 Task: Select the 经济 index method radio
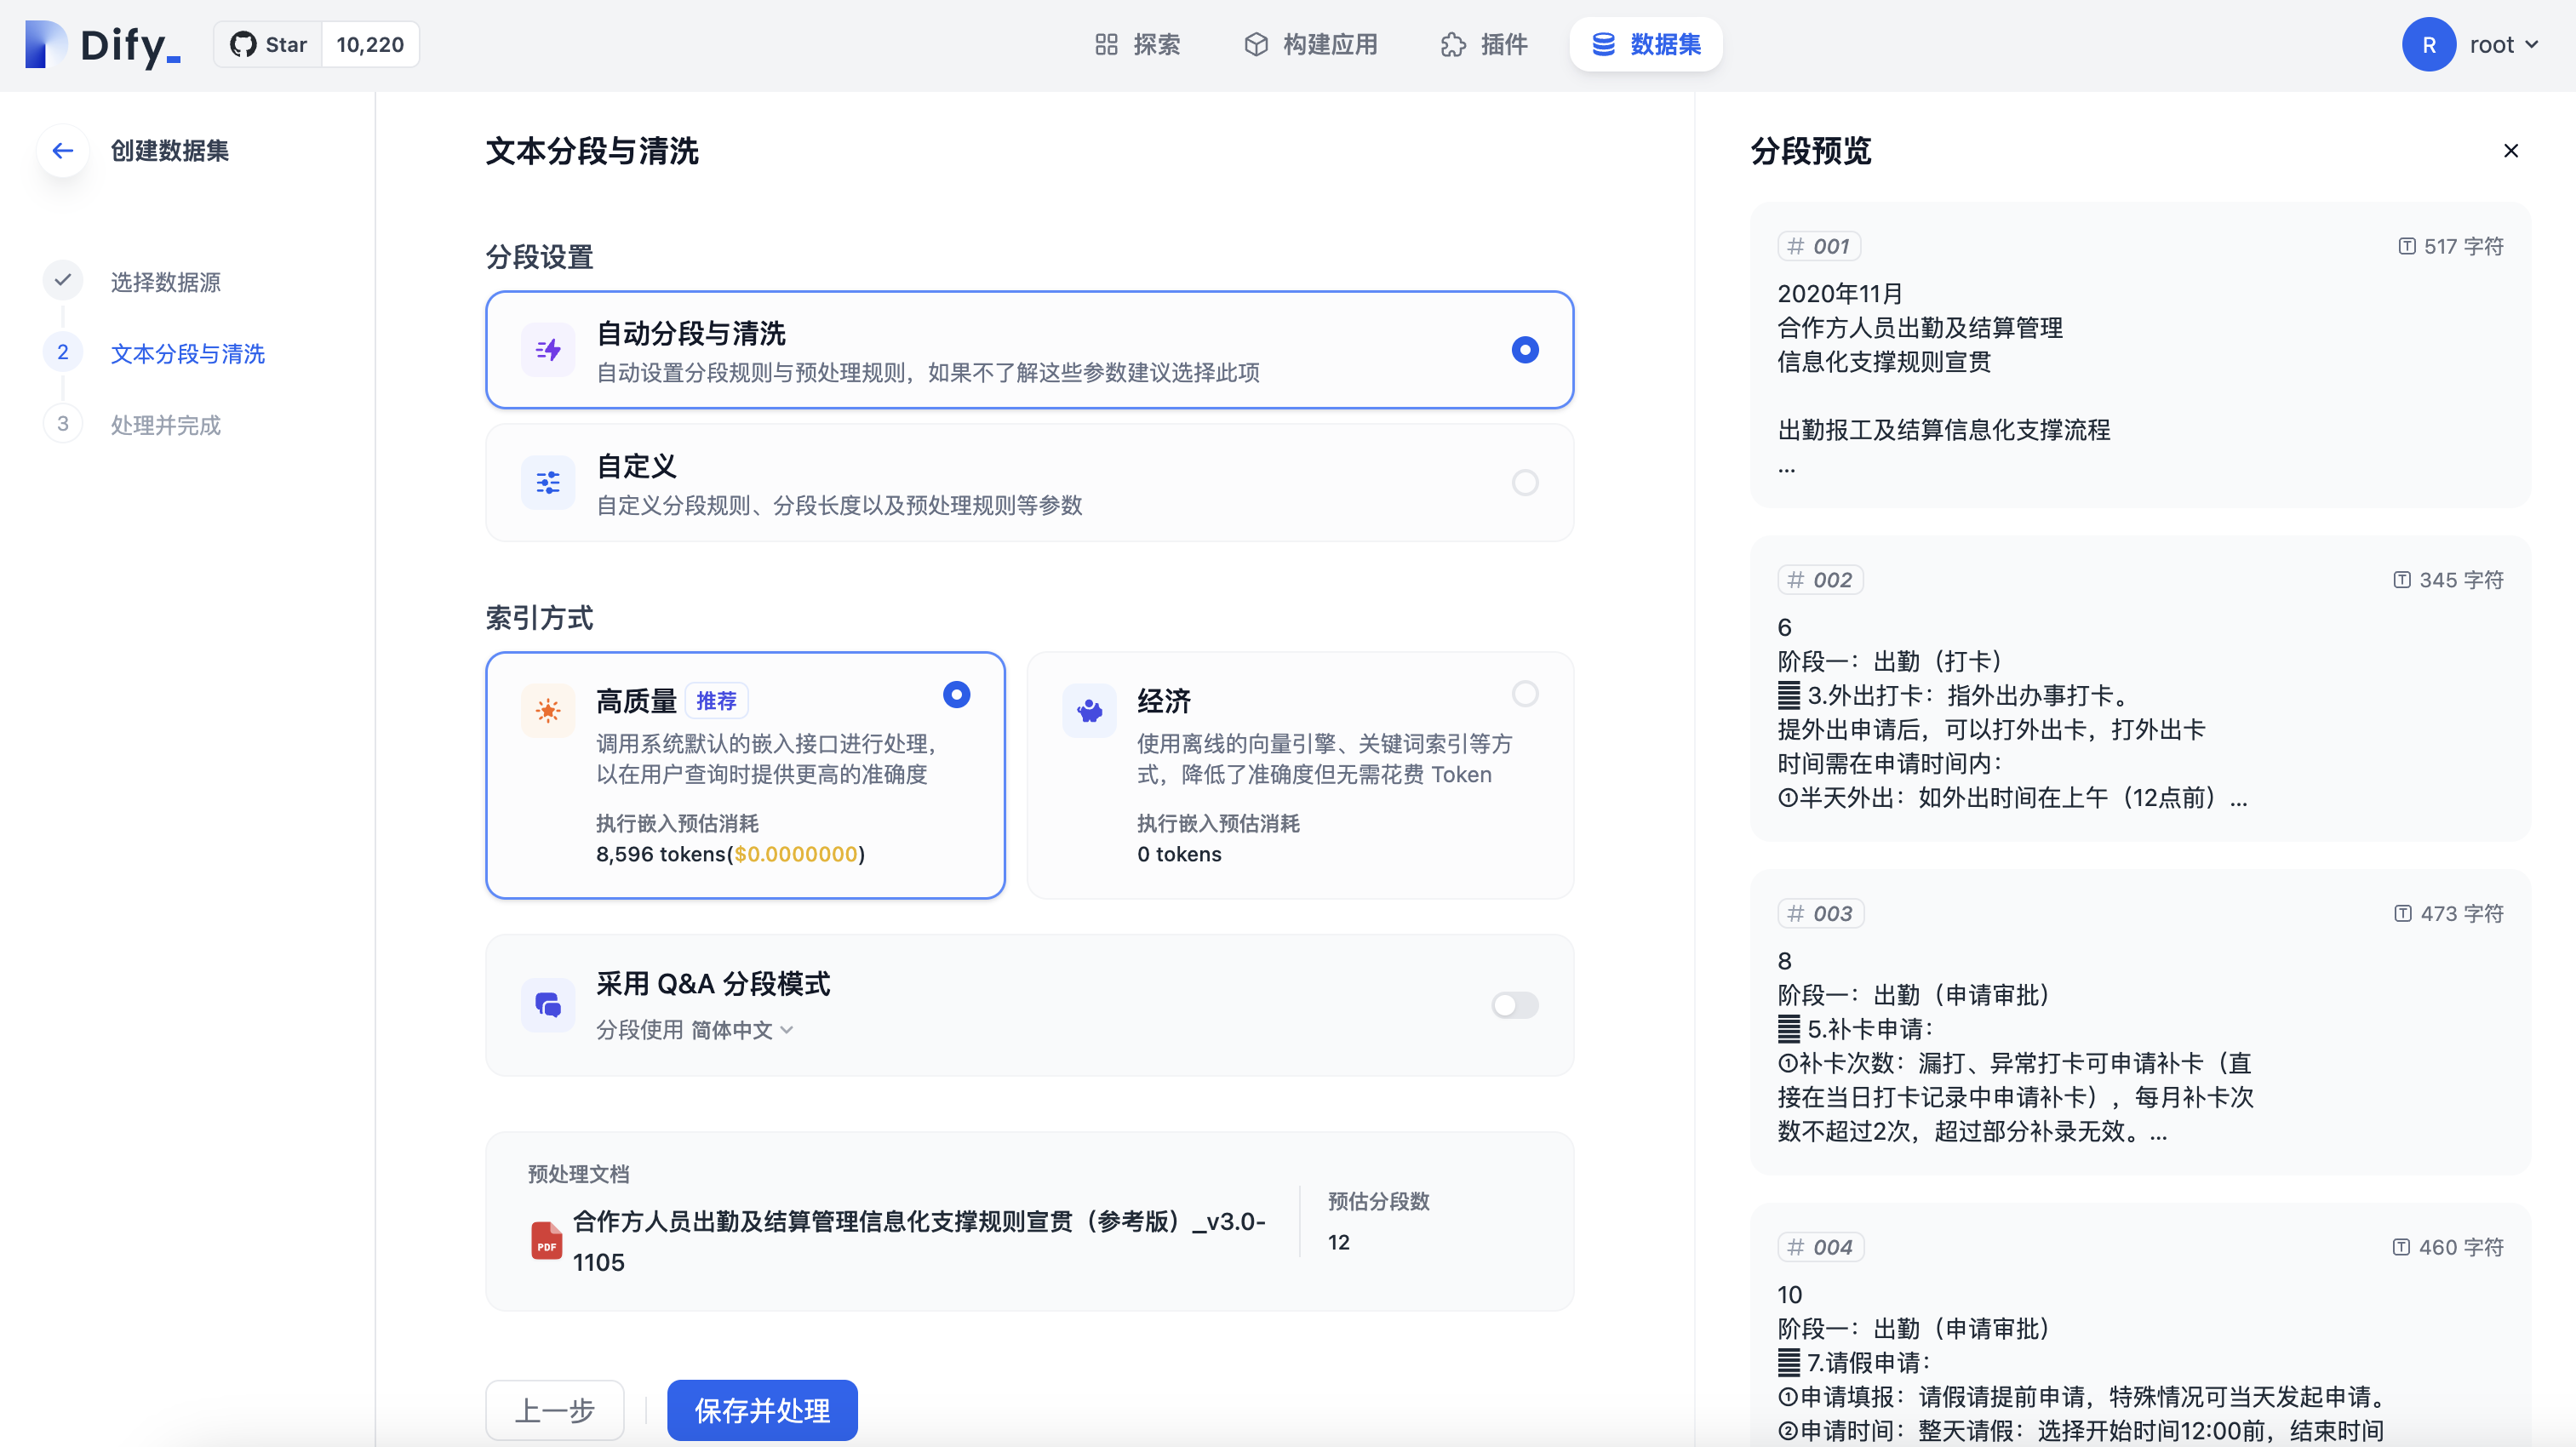coord(1524,694)
